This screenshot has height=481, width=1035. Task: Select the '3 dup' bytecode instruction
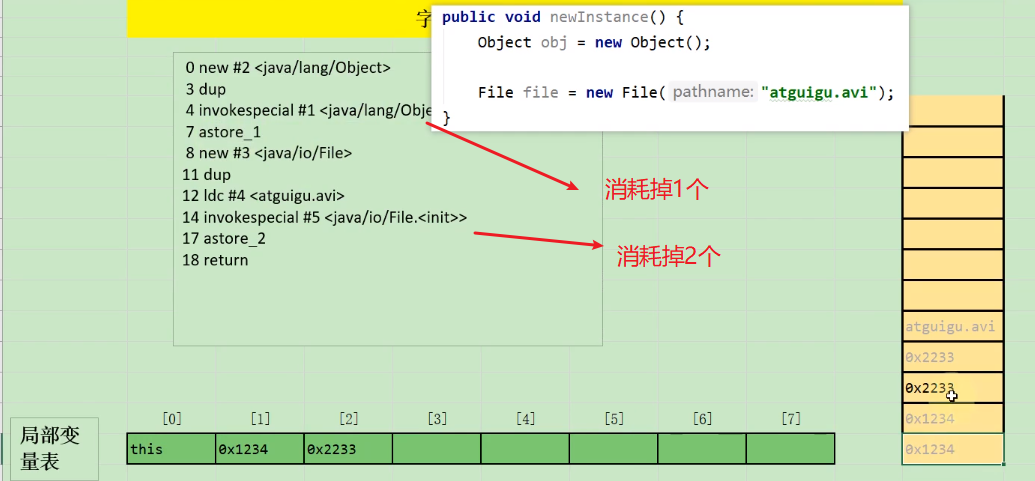[205, 89]
